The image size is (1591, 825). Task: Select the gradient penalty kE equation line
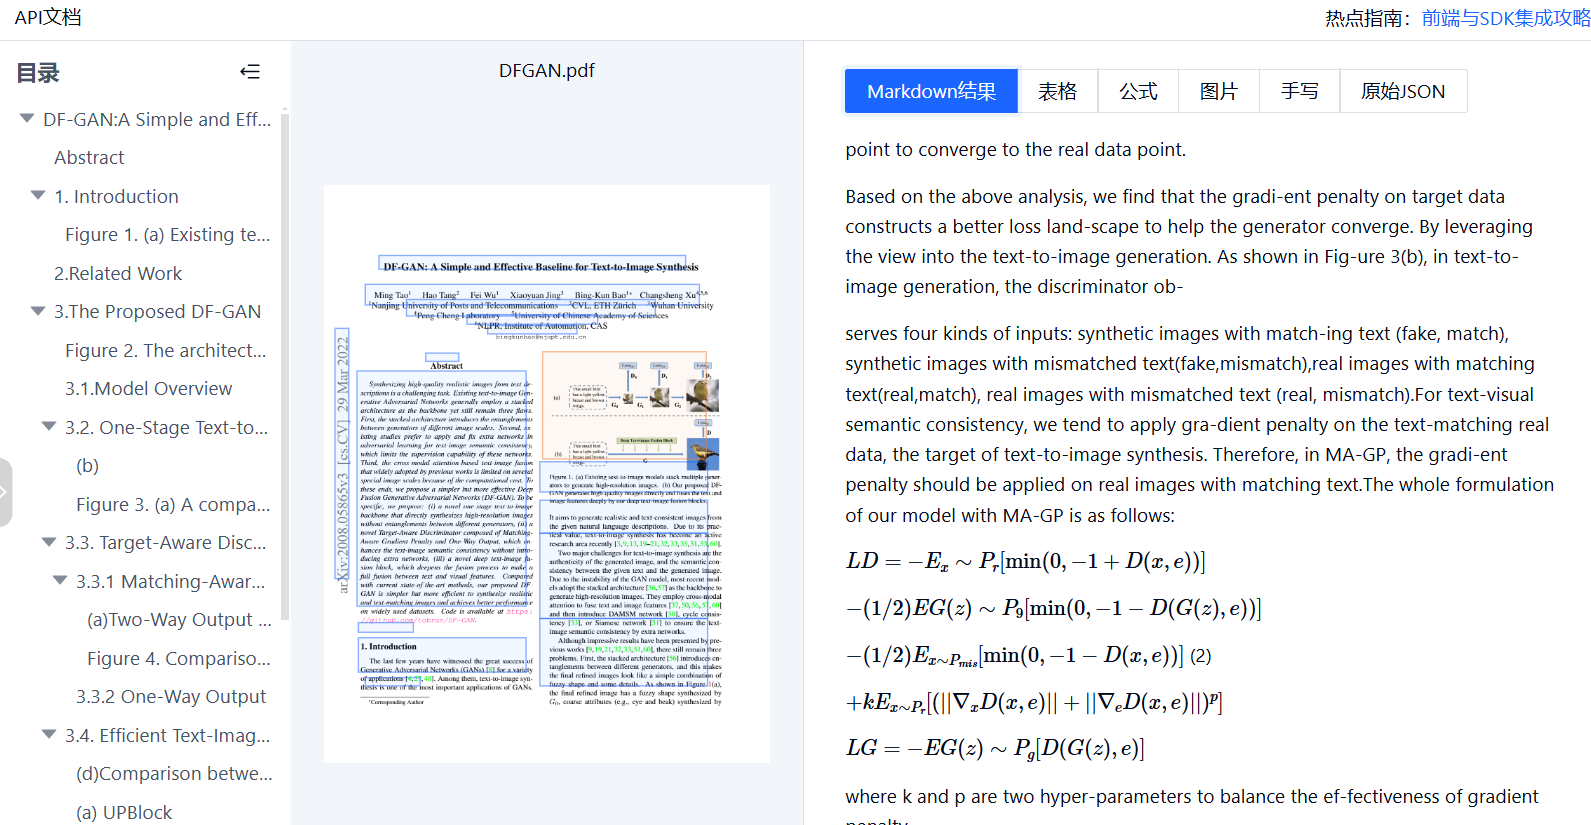click(x=1034, y=702)
